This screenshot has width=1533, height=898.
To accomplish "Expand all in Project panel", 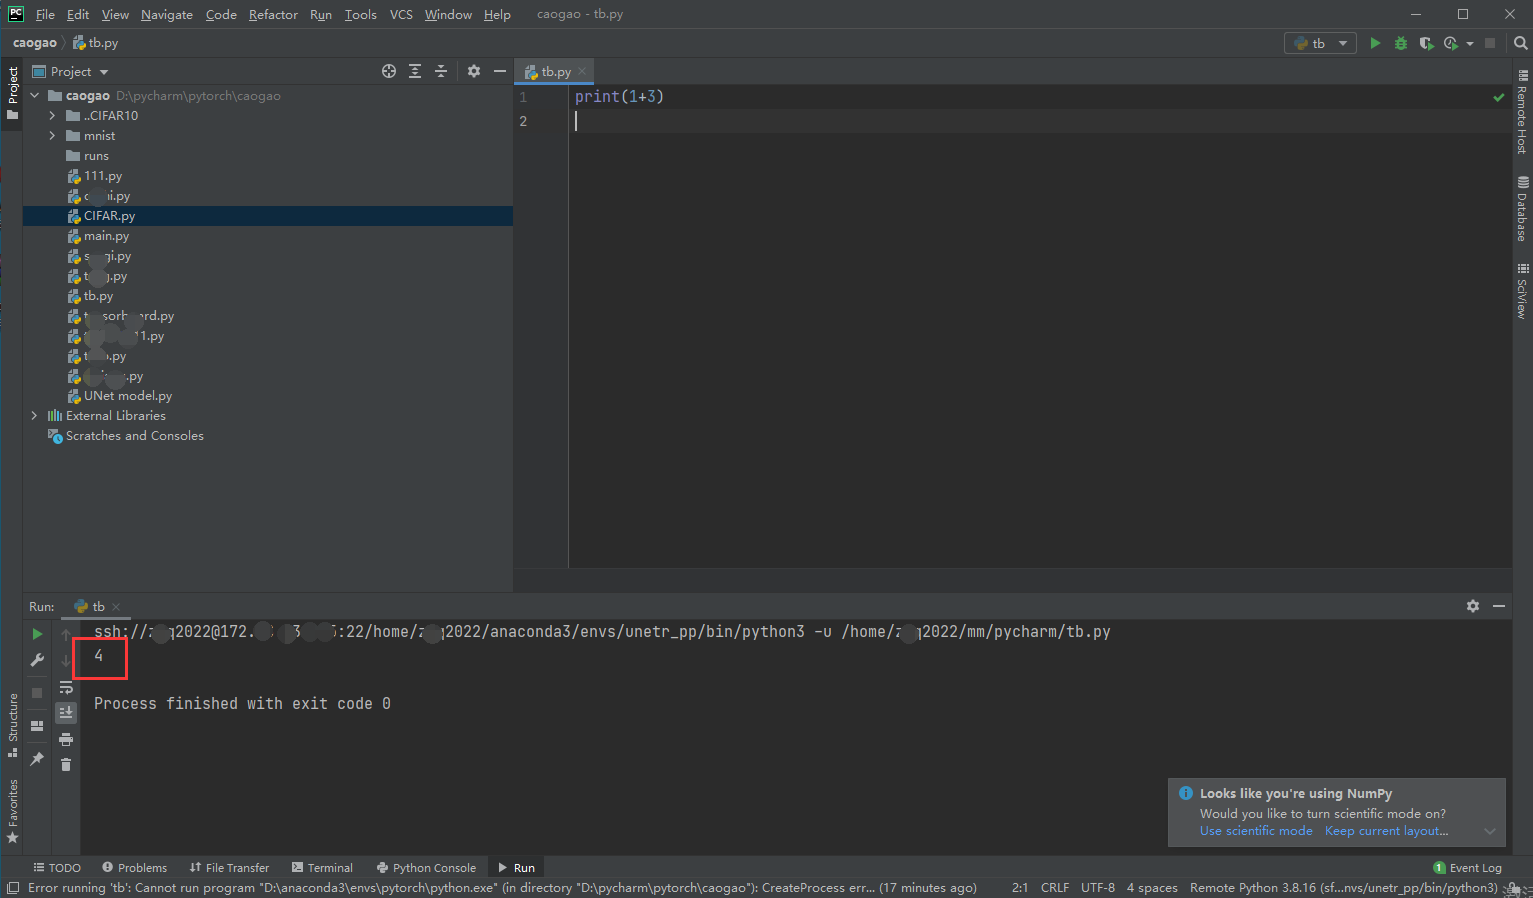I will coord(415,71).
